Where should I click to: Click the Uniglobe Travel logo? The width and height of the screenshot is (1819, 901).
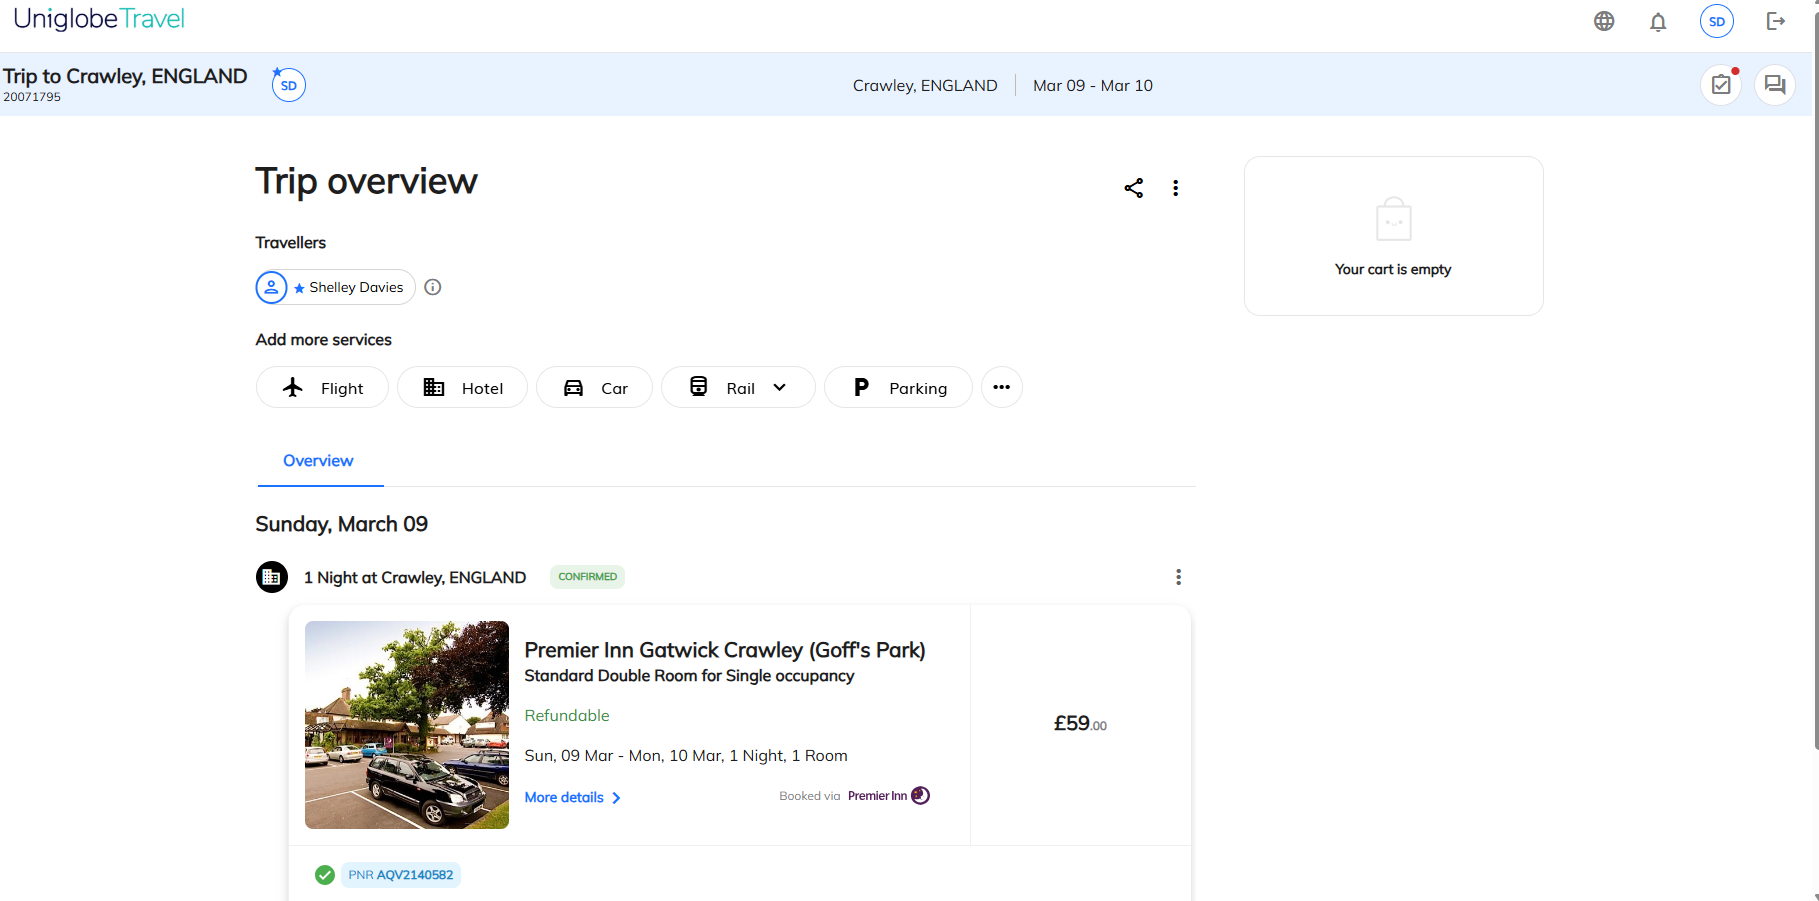pos(99,19)
